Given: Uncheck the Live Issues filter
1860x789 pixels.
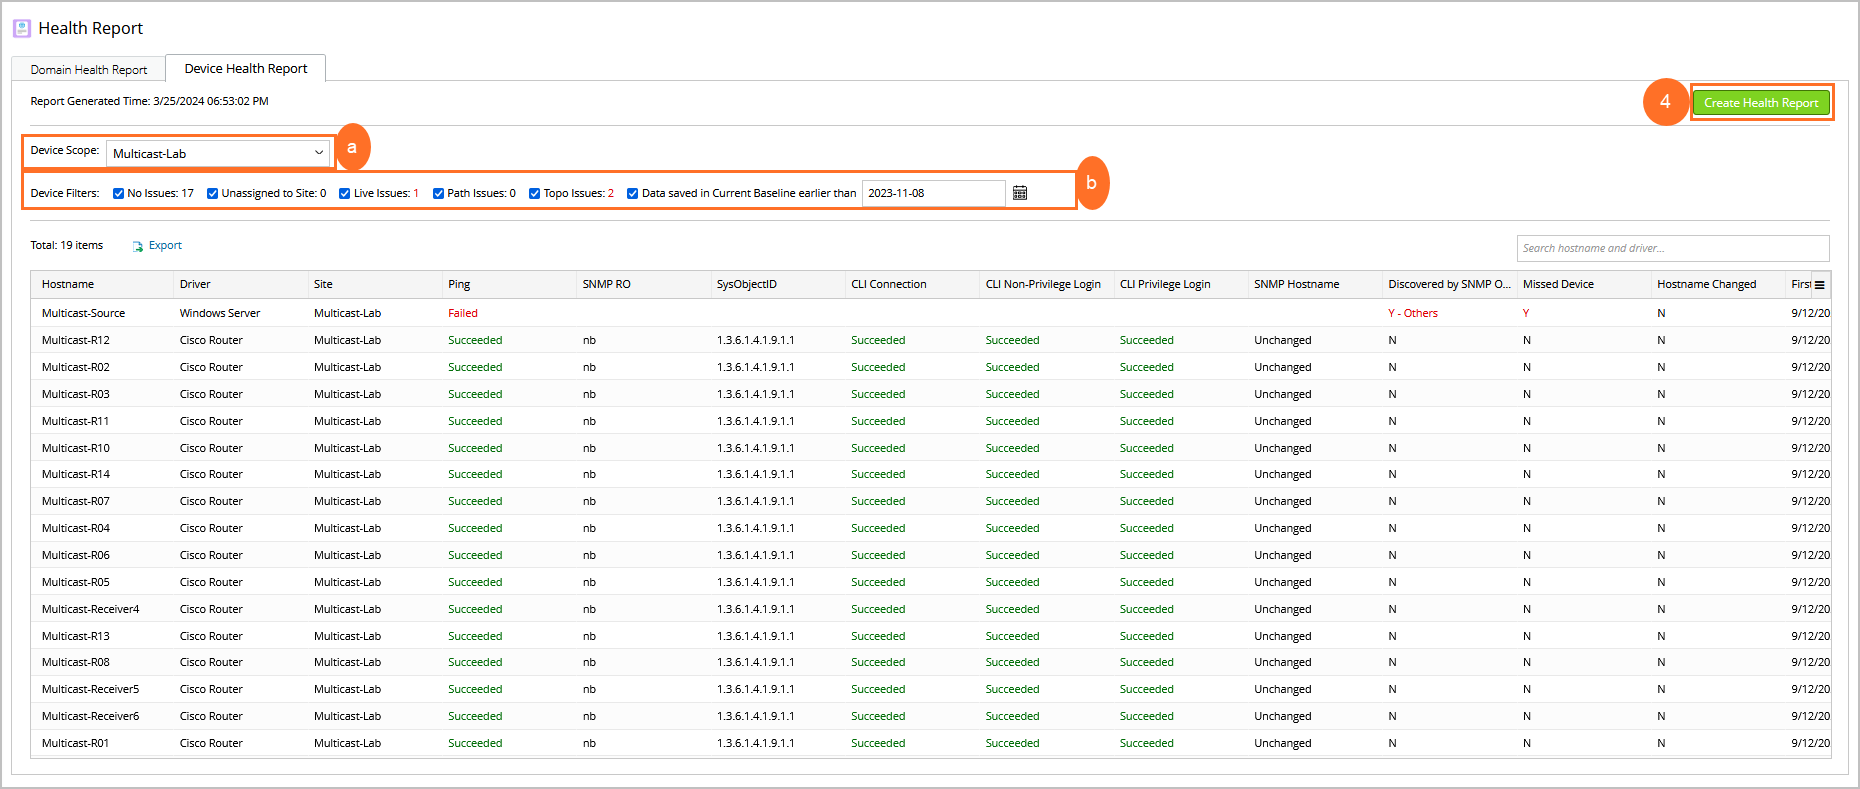Looking at the screenshot, I should 344,194.
